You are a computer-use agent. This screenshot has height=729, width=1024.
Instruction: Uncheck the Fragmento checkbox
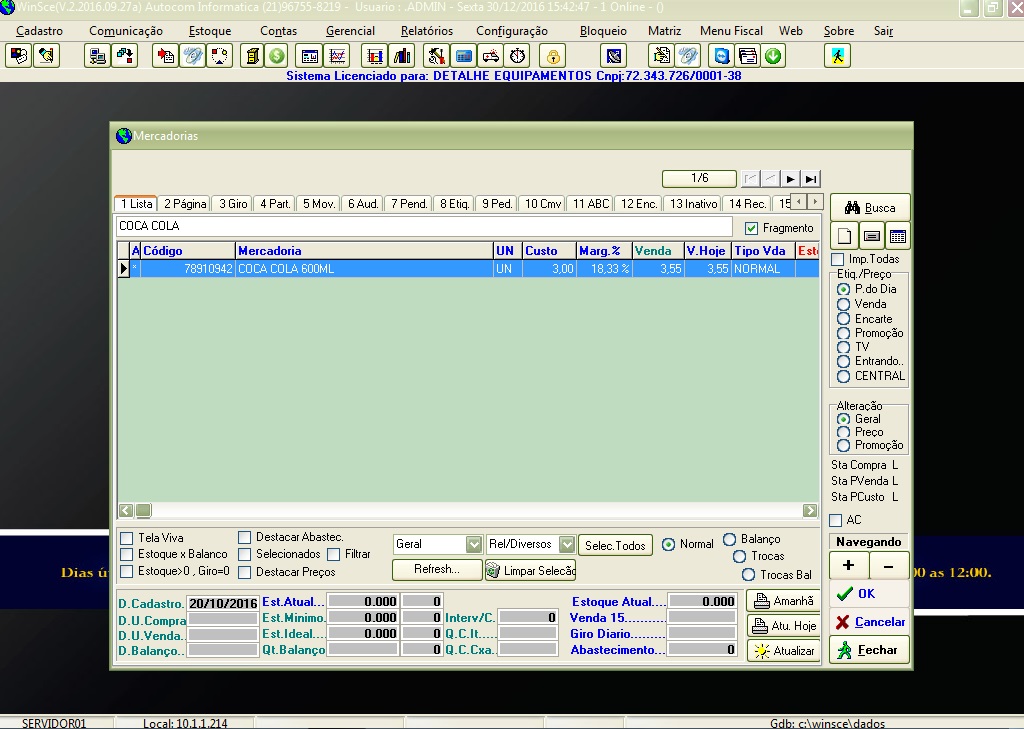click(x=751, y=228)
